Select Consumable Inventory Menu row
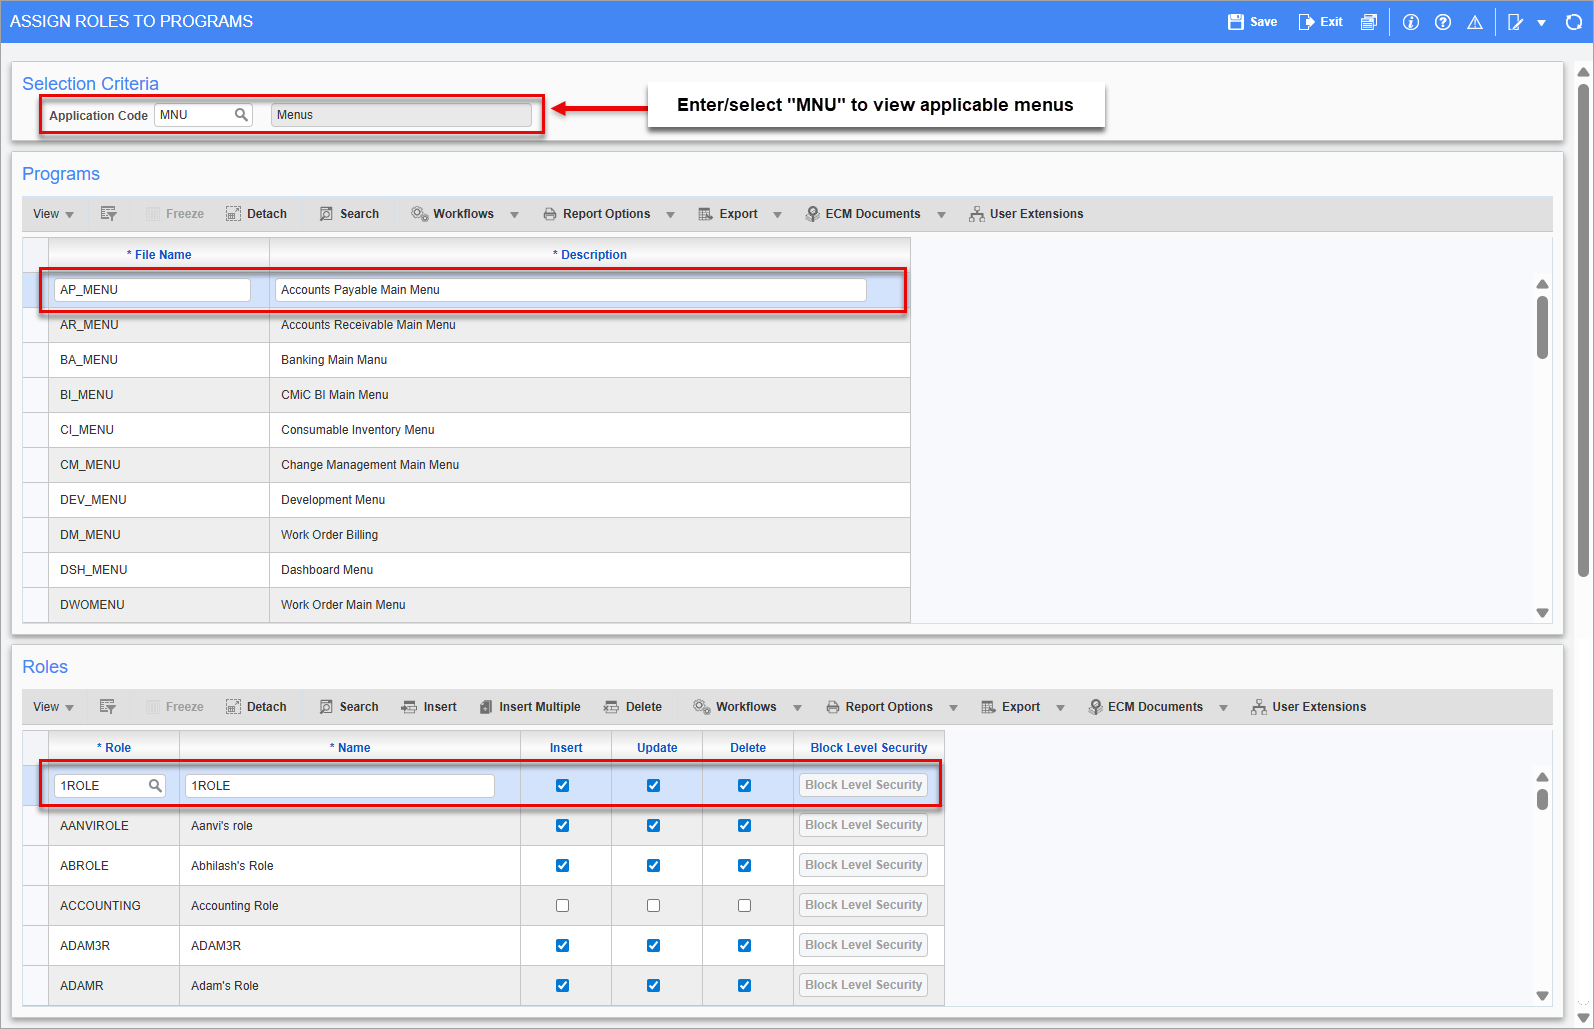The image size is (1594, 1029). coord(466,430)
